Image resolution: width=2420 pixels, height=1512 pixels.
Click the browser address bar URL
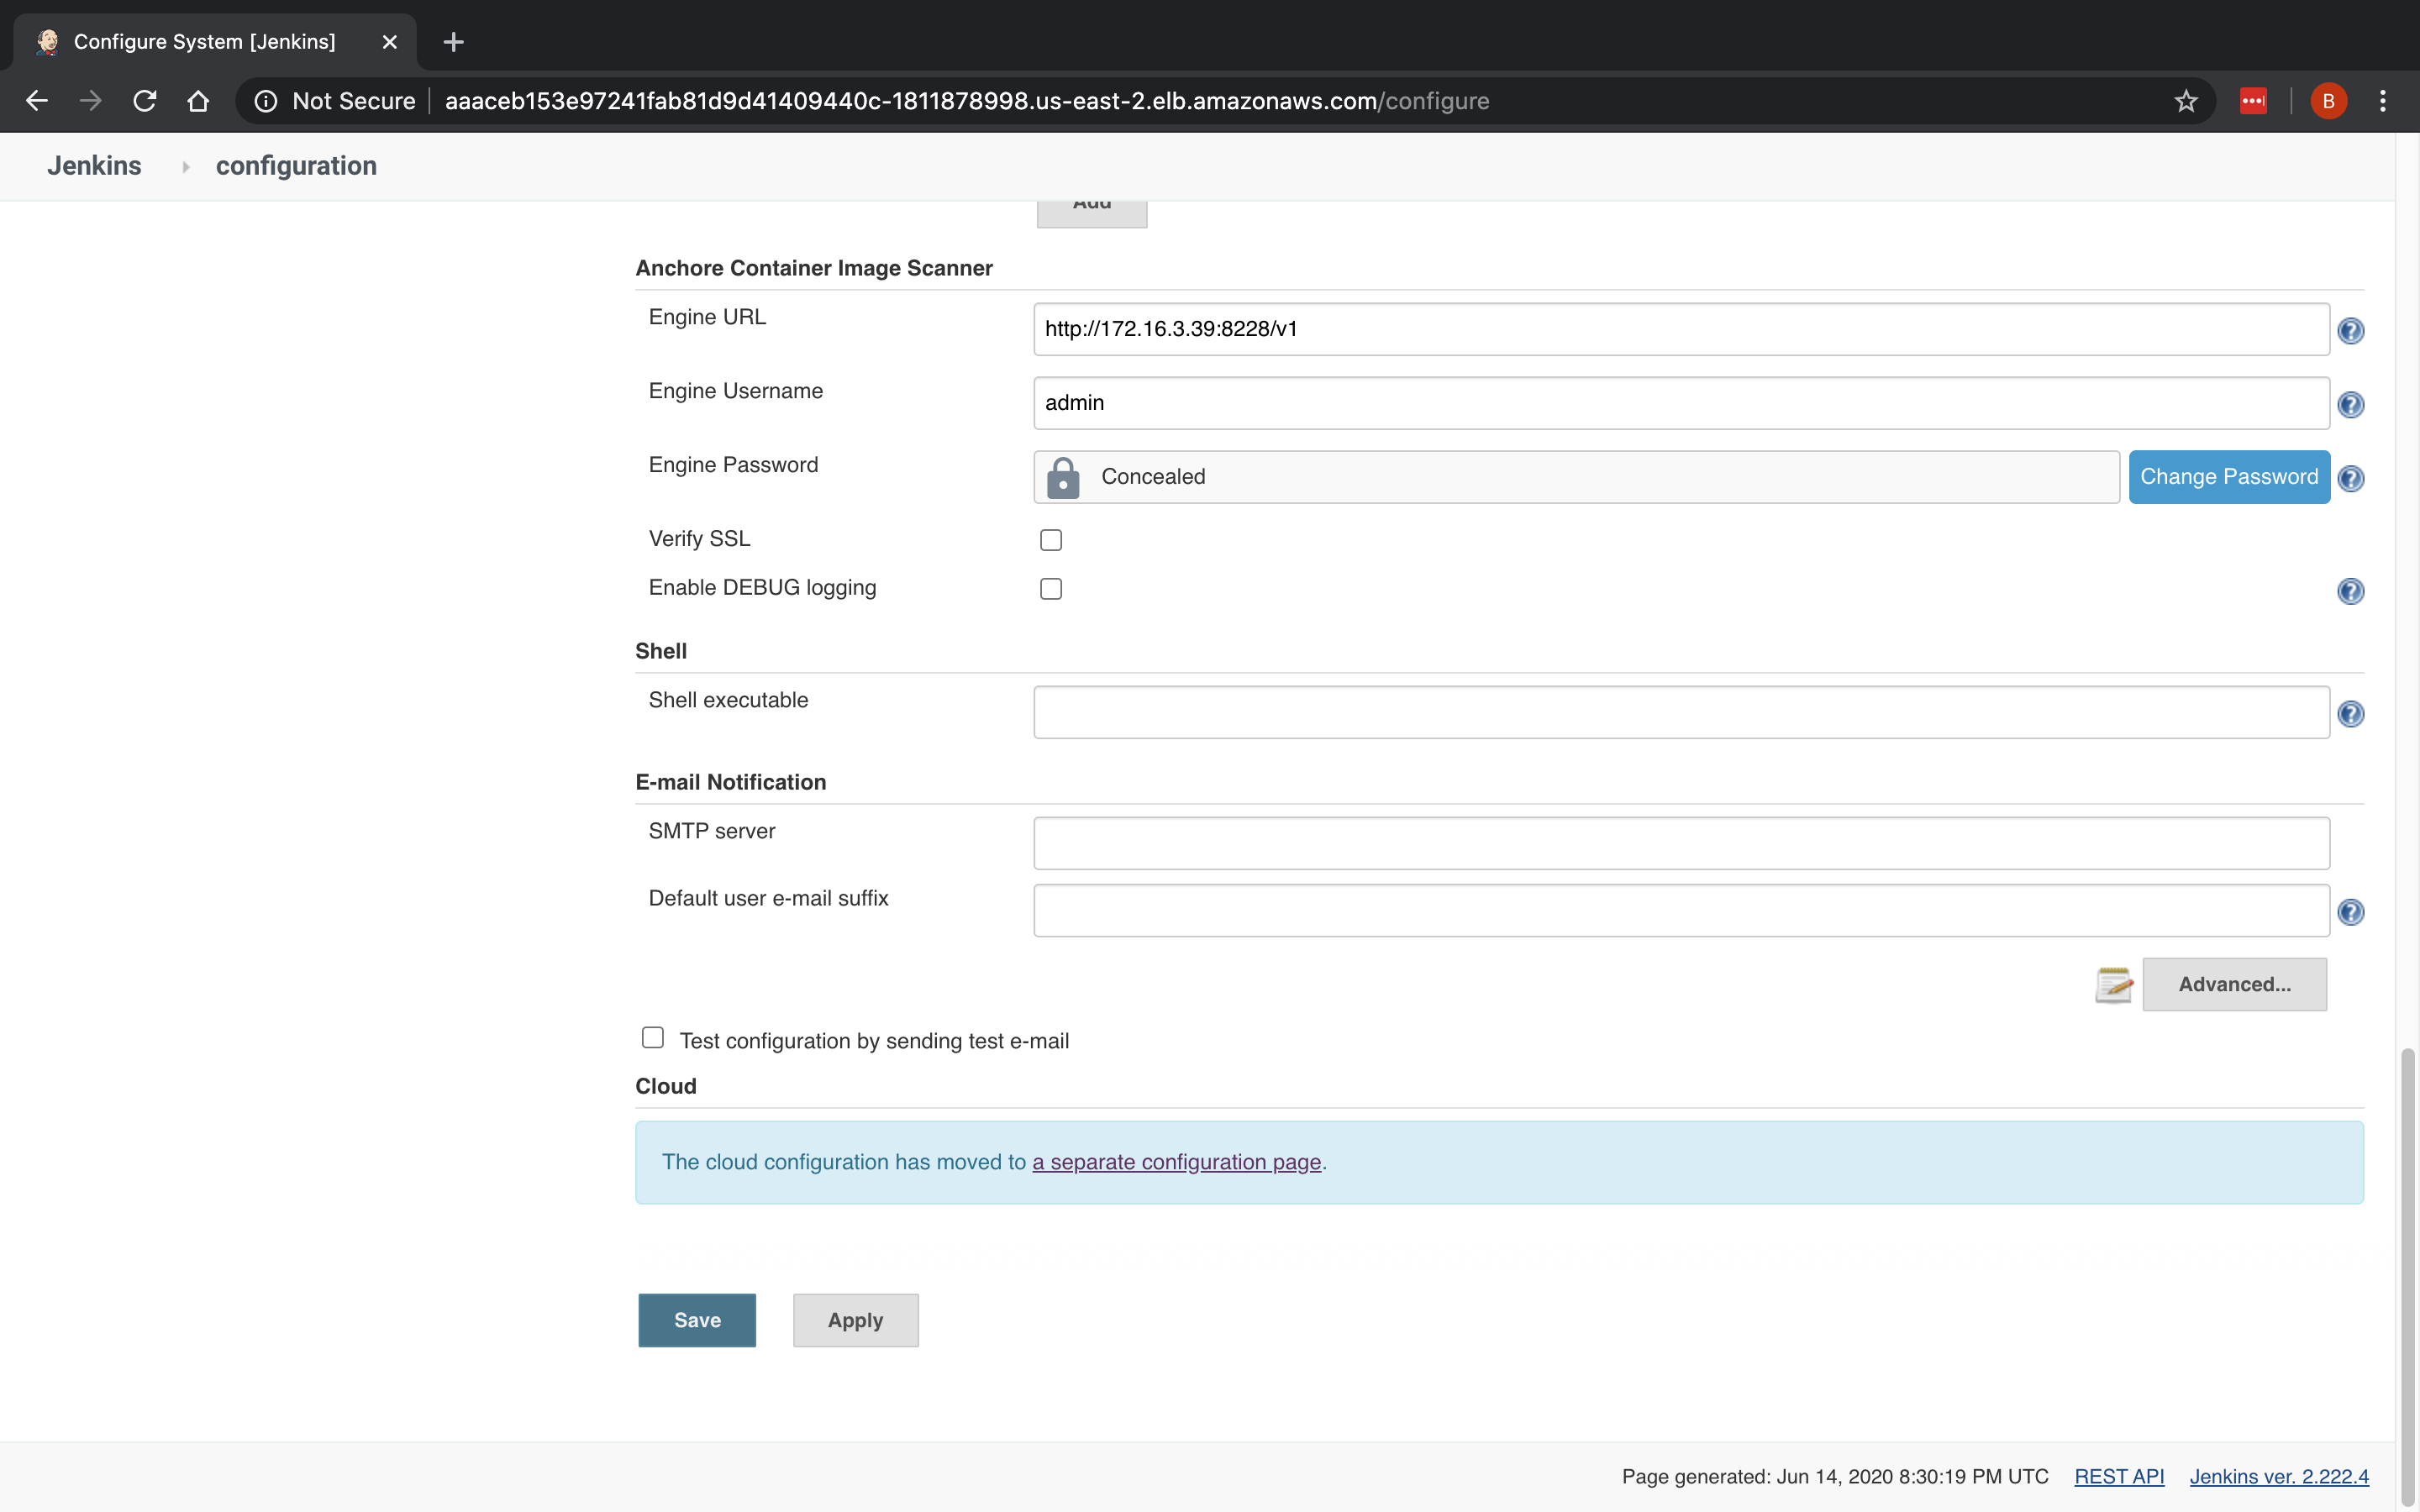click(966, 101)
